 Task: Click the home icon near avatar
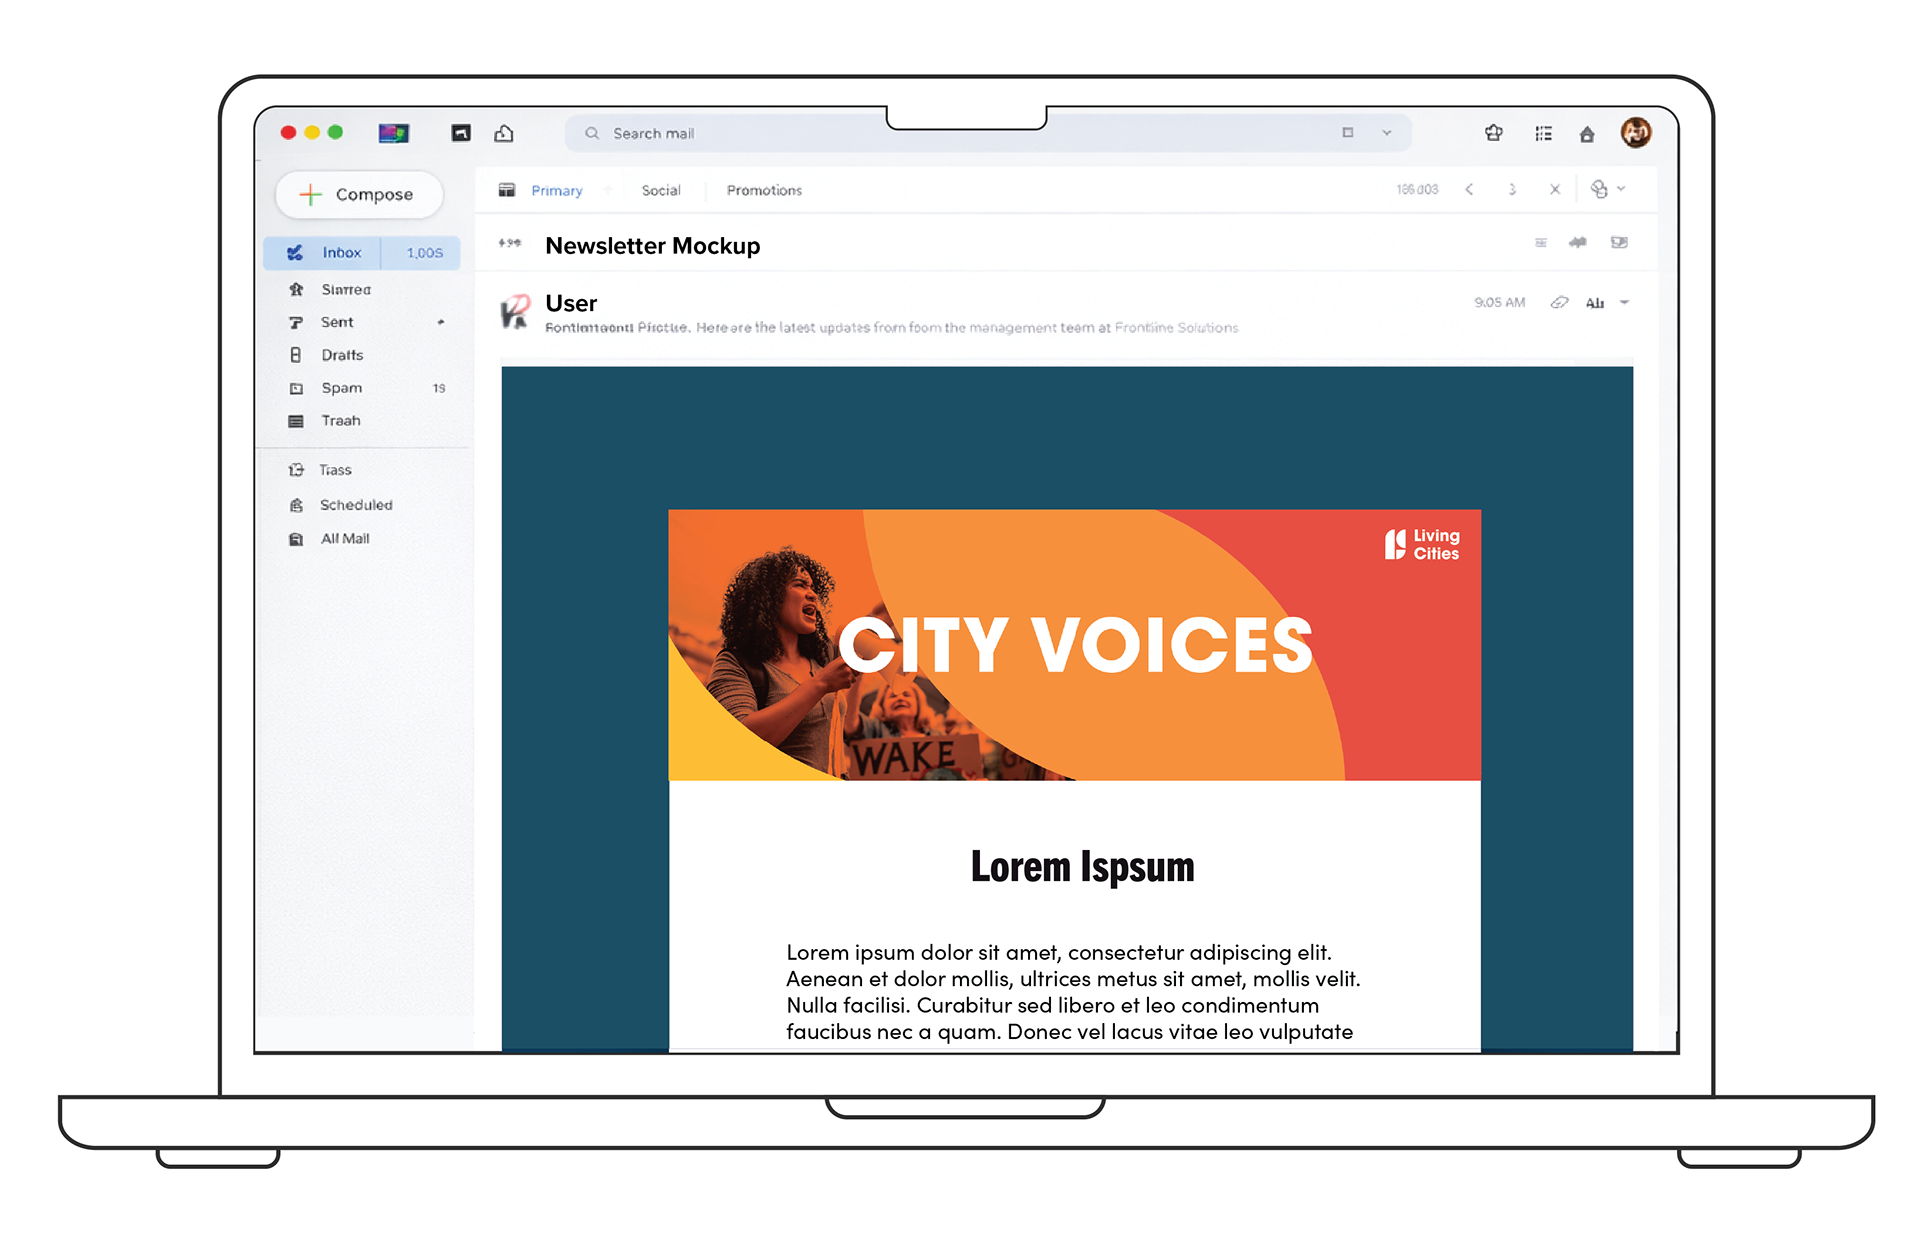(1587, 134)
